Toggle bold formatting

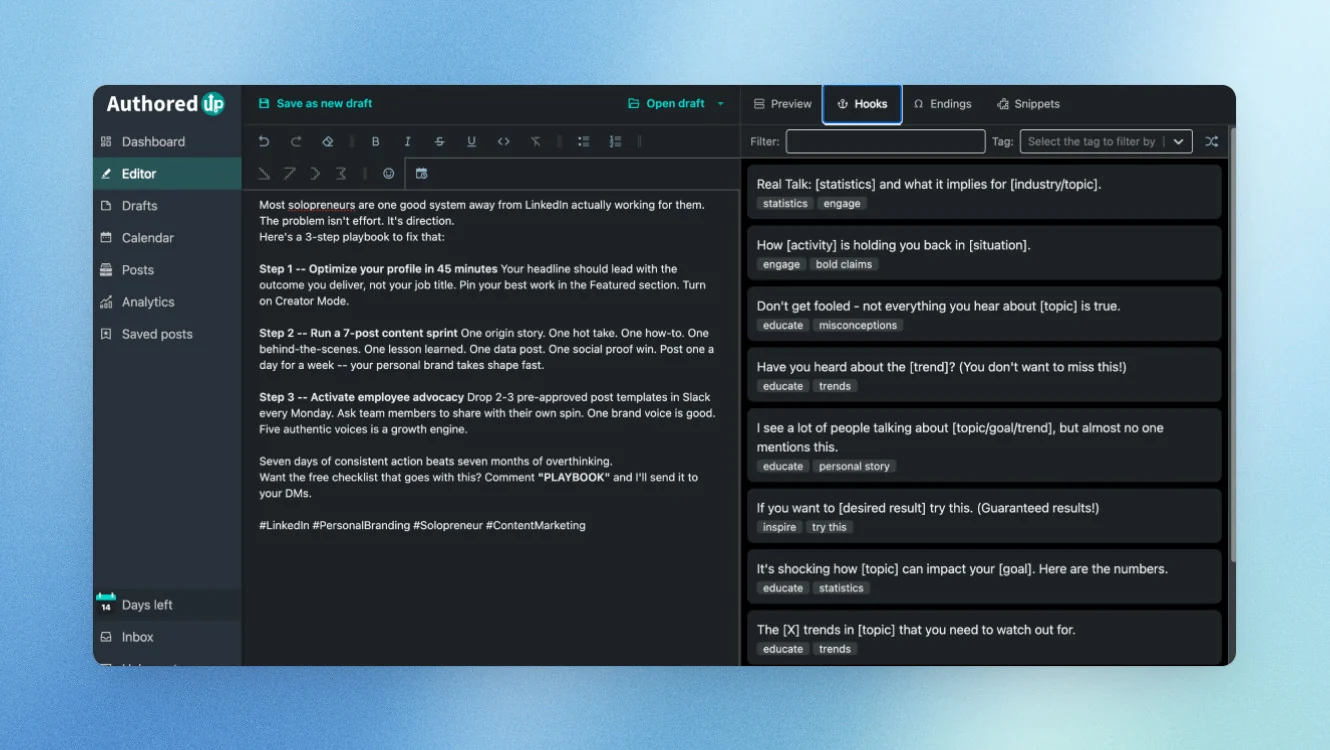[x=376, y=142]
